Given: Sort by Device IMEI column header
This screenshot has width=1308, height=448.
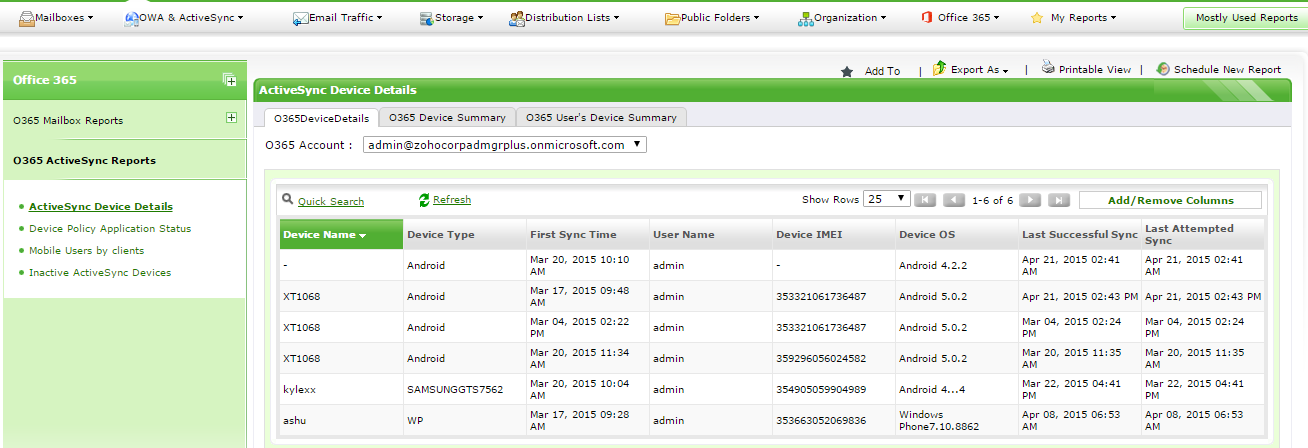Looking at the screenshot, I should pos(833,235).
